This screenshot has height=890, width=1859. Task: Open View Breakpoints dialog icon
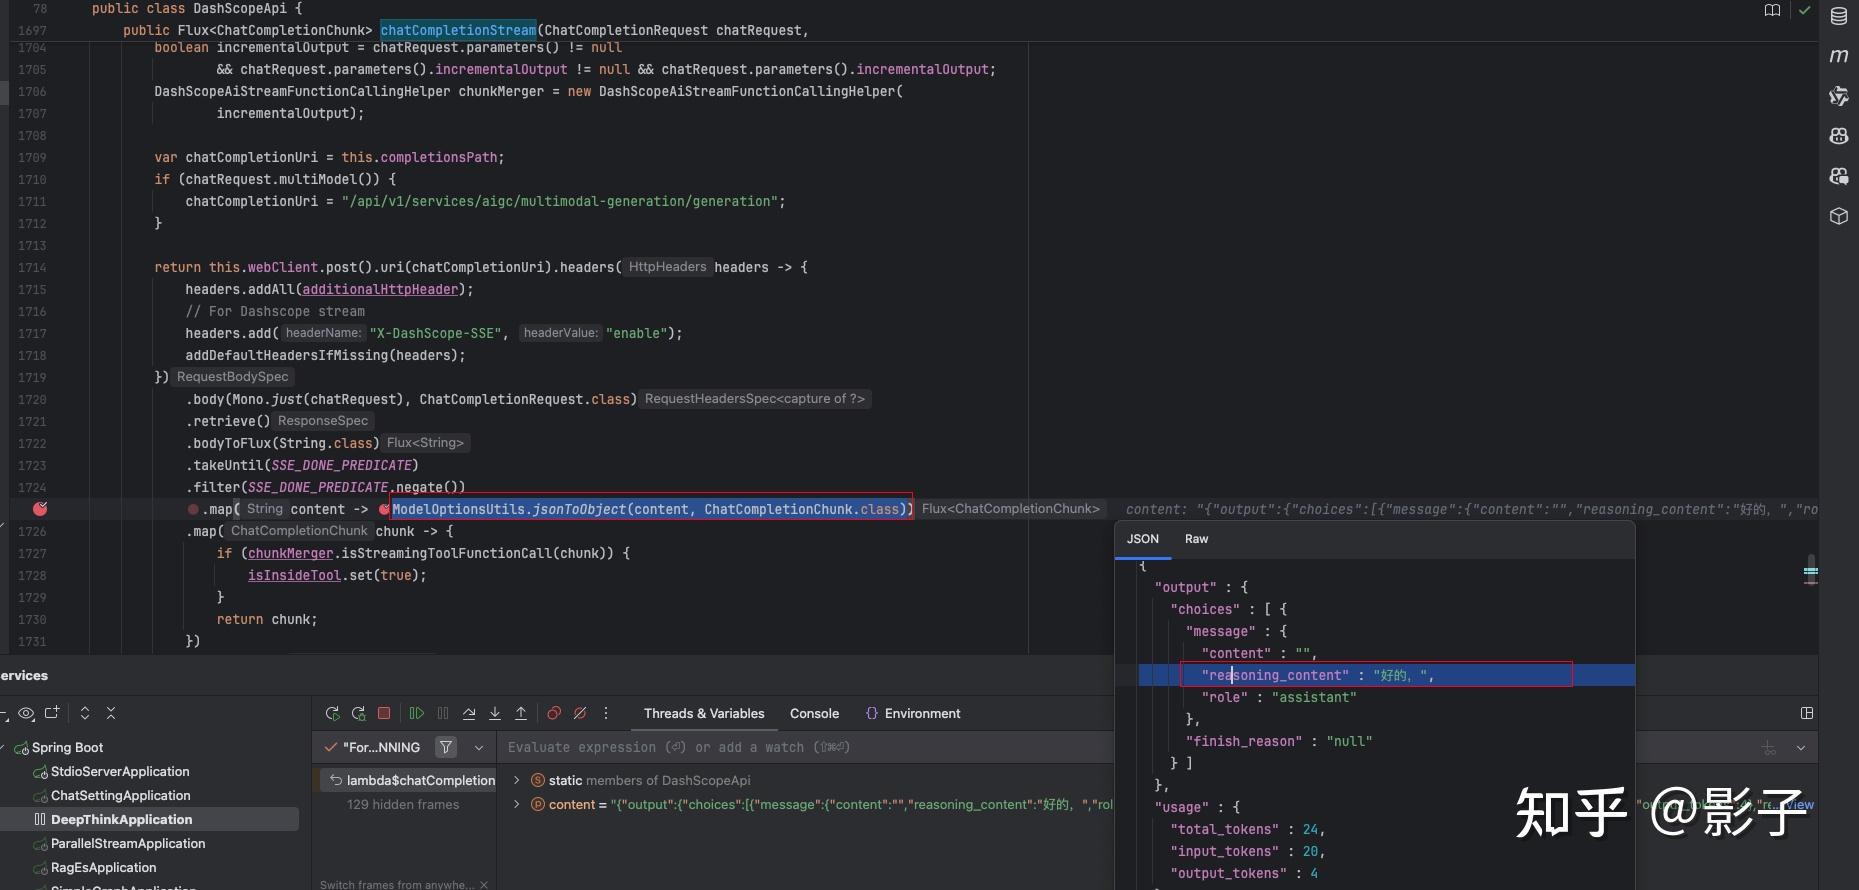click(553, 713)
